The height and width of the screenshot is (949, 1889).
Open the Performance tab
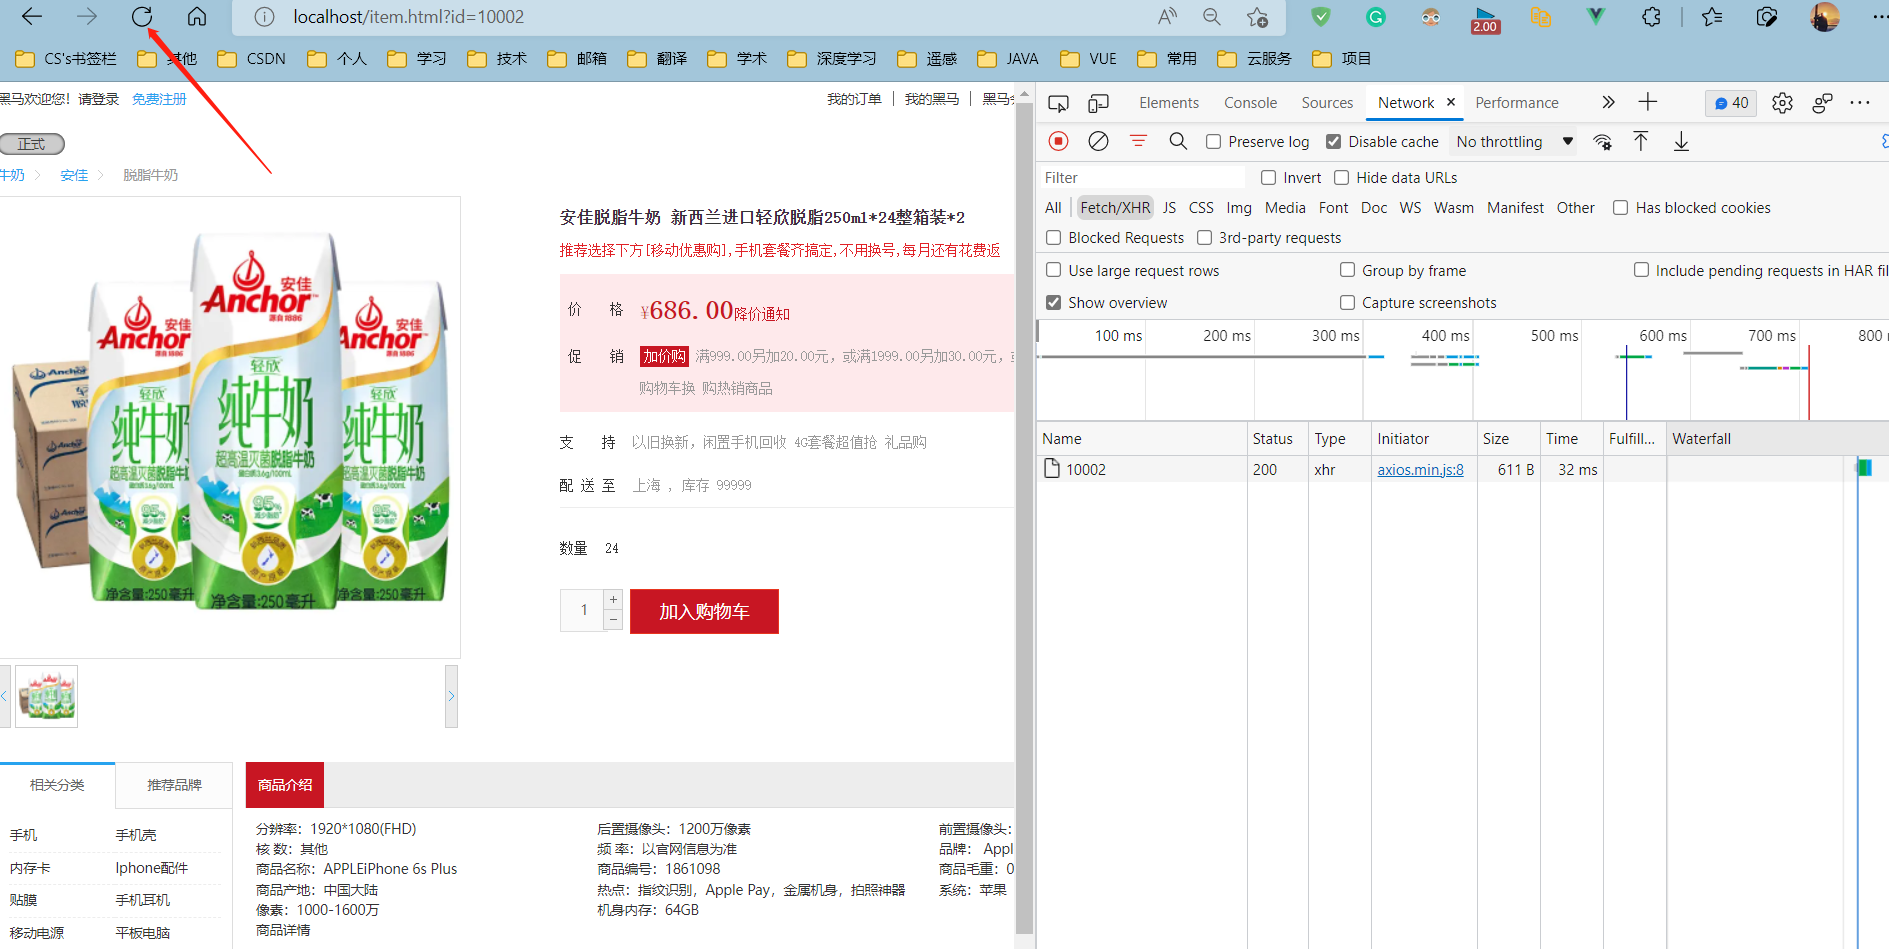tap(1517, 103)
